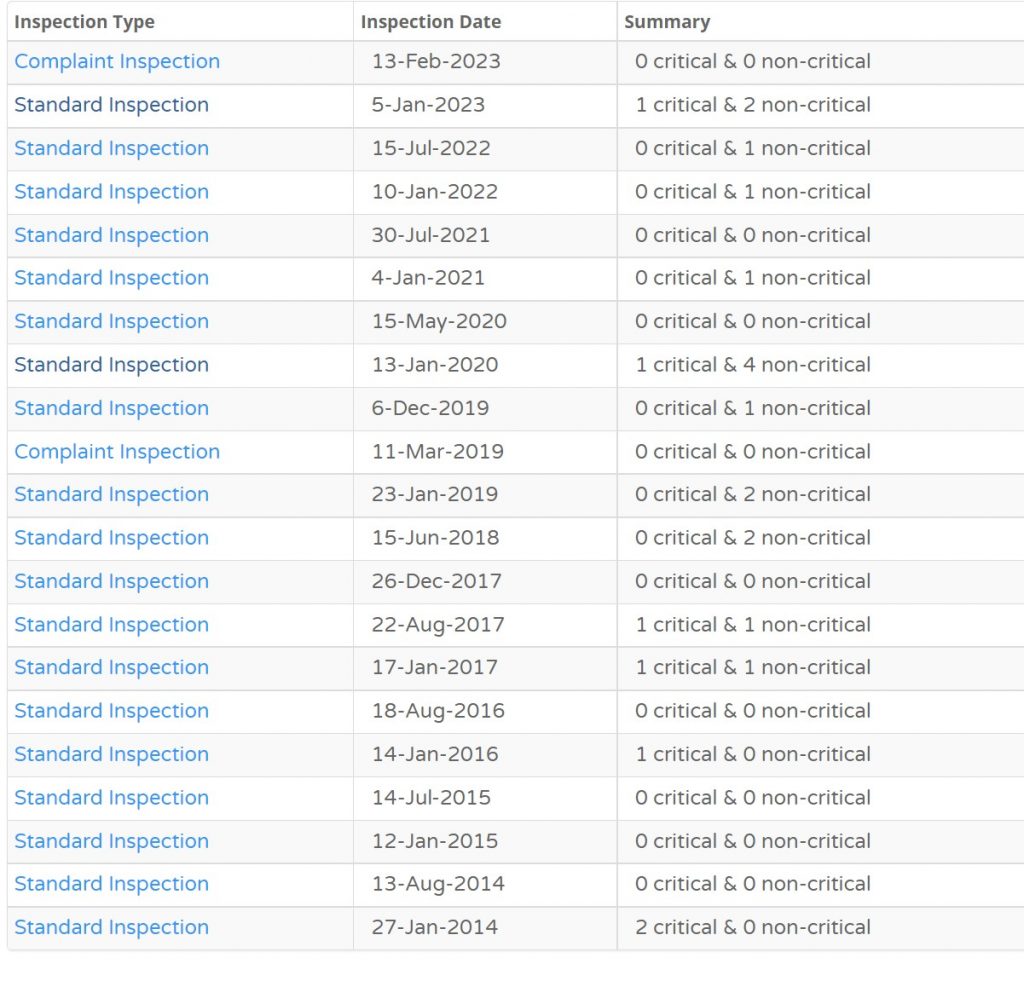Select the date text "14-Jul-2015"

431,797
